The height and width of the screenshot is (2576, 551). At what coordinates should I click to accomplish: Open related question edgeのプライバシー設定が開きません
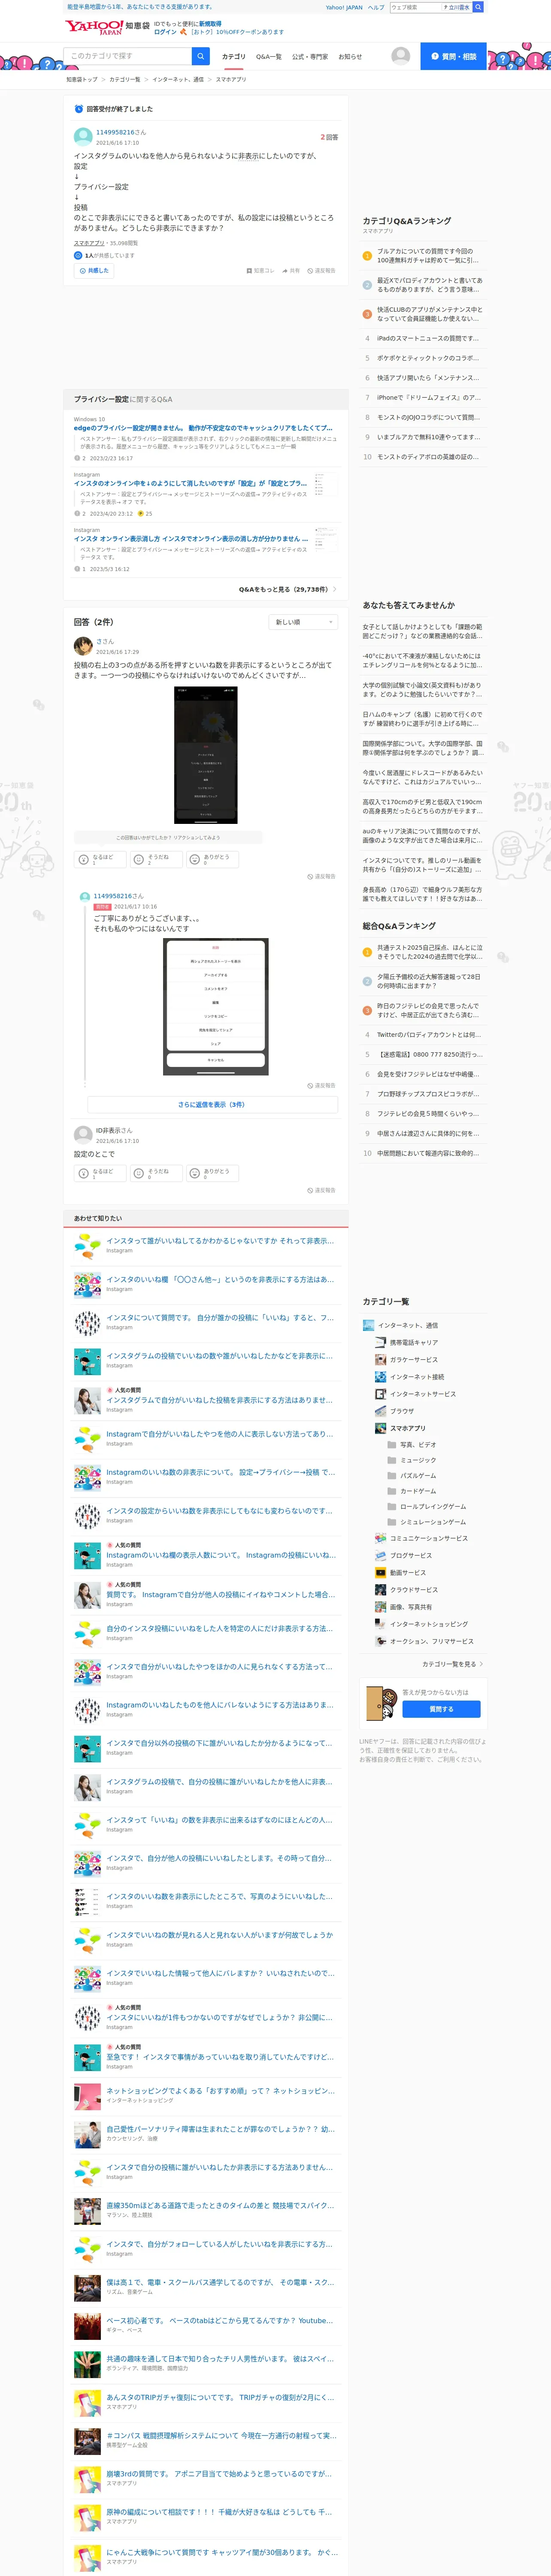tap(203, 428)
